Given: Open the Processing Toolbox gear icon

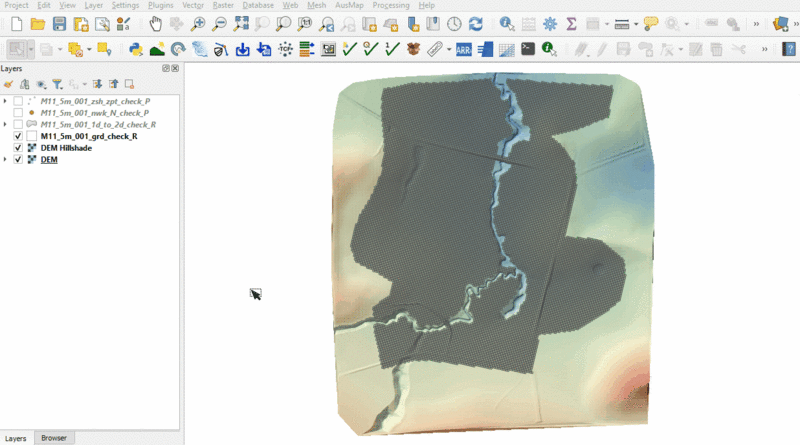Looking at the screenshot, I should click(549, 23).
